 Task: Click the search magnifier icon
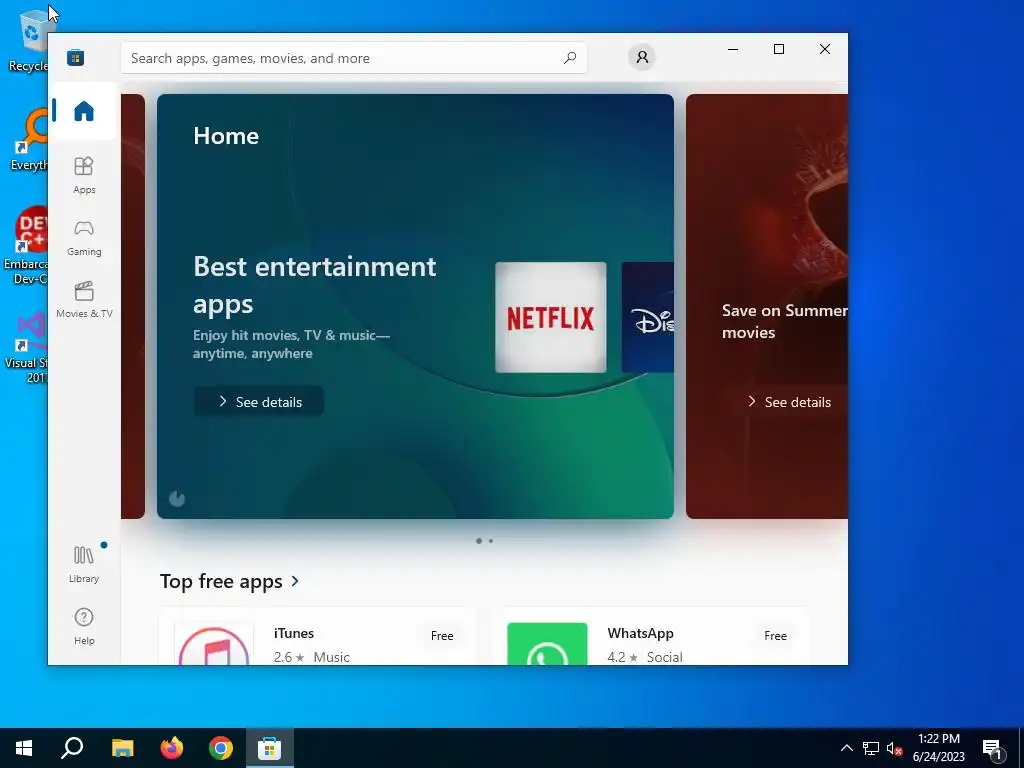click(x=569, y=57)
